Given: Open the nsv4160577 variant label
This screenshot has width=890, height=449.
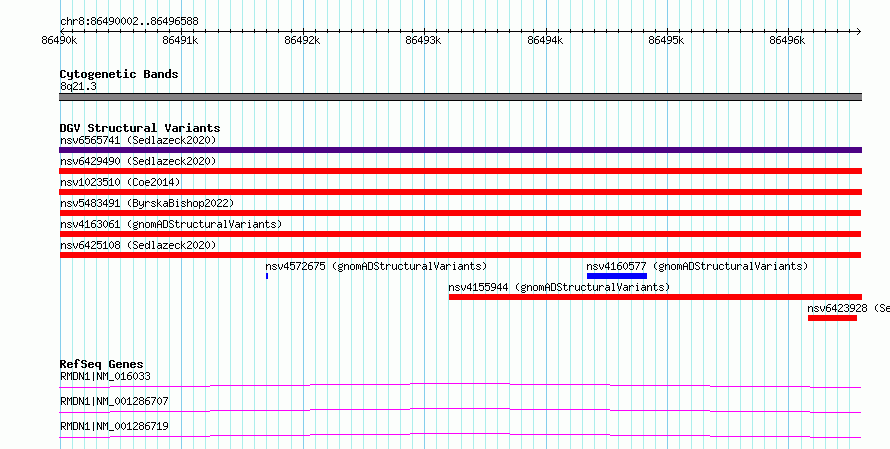Looking at the screenshot, I should [x=697, y=266].
